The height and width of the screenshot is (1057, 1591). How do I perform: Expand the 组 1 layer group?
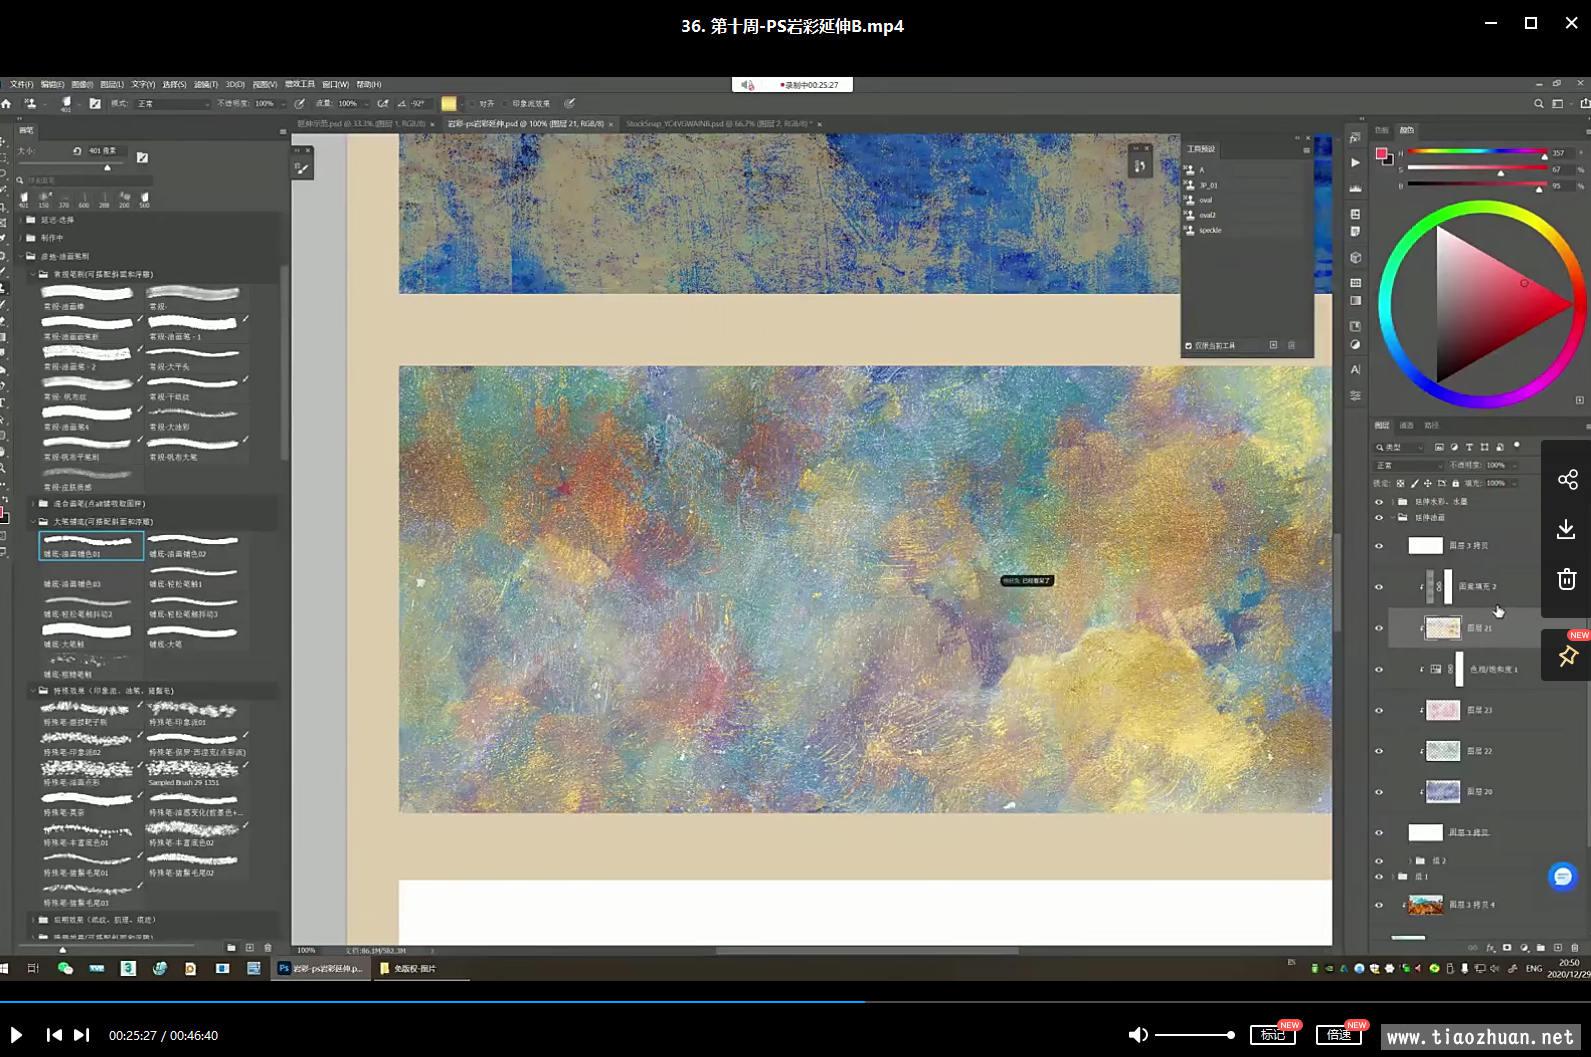(x=1392, y=877)
